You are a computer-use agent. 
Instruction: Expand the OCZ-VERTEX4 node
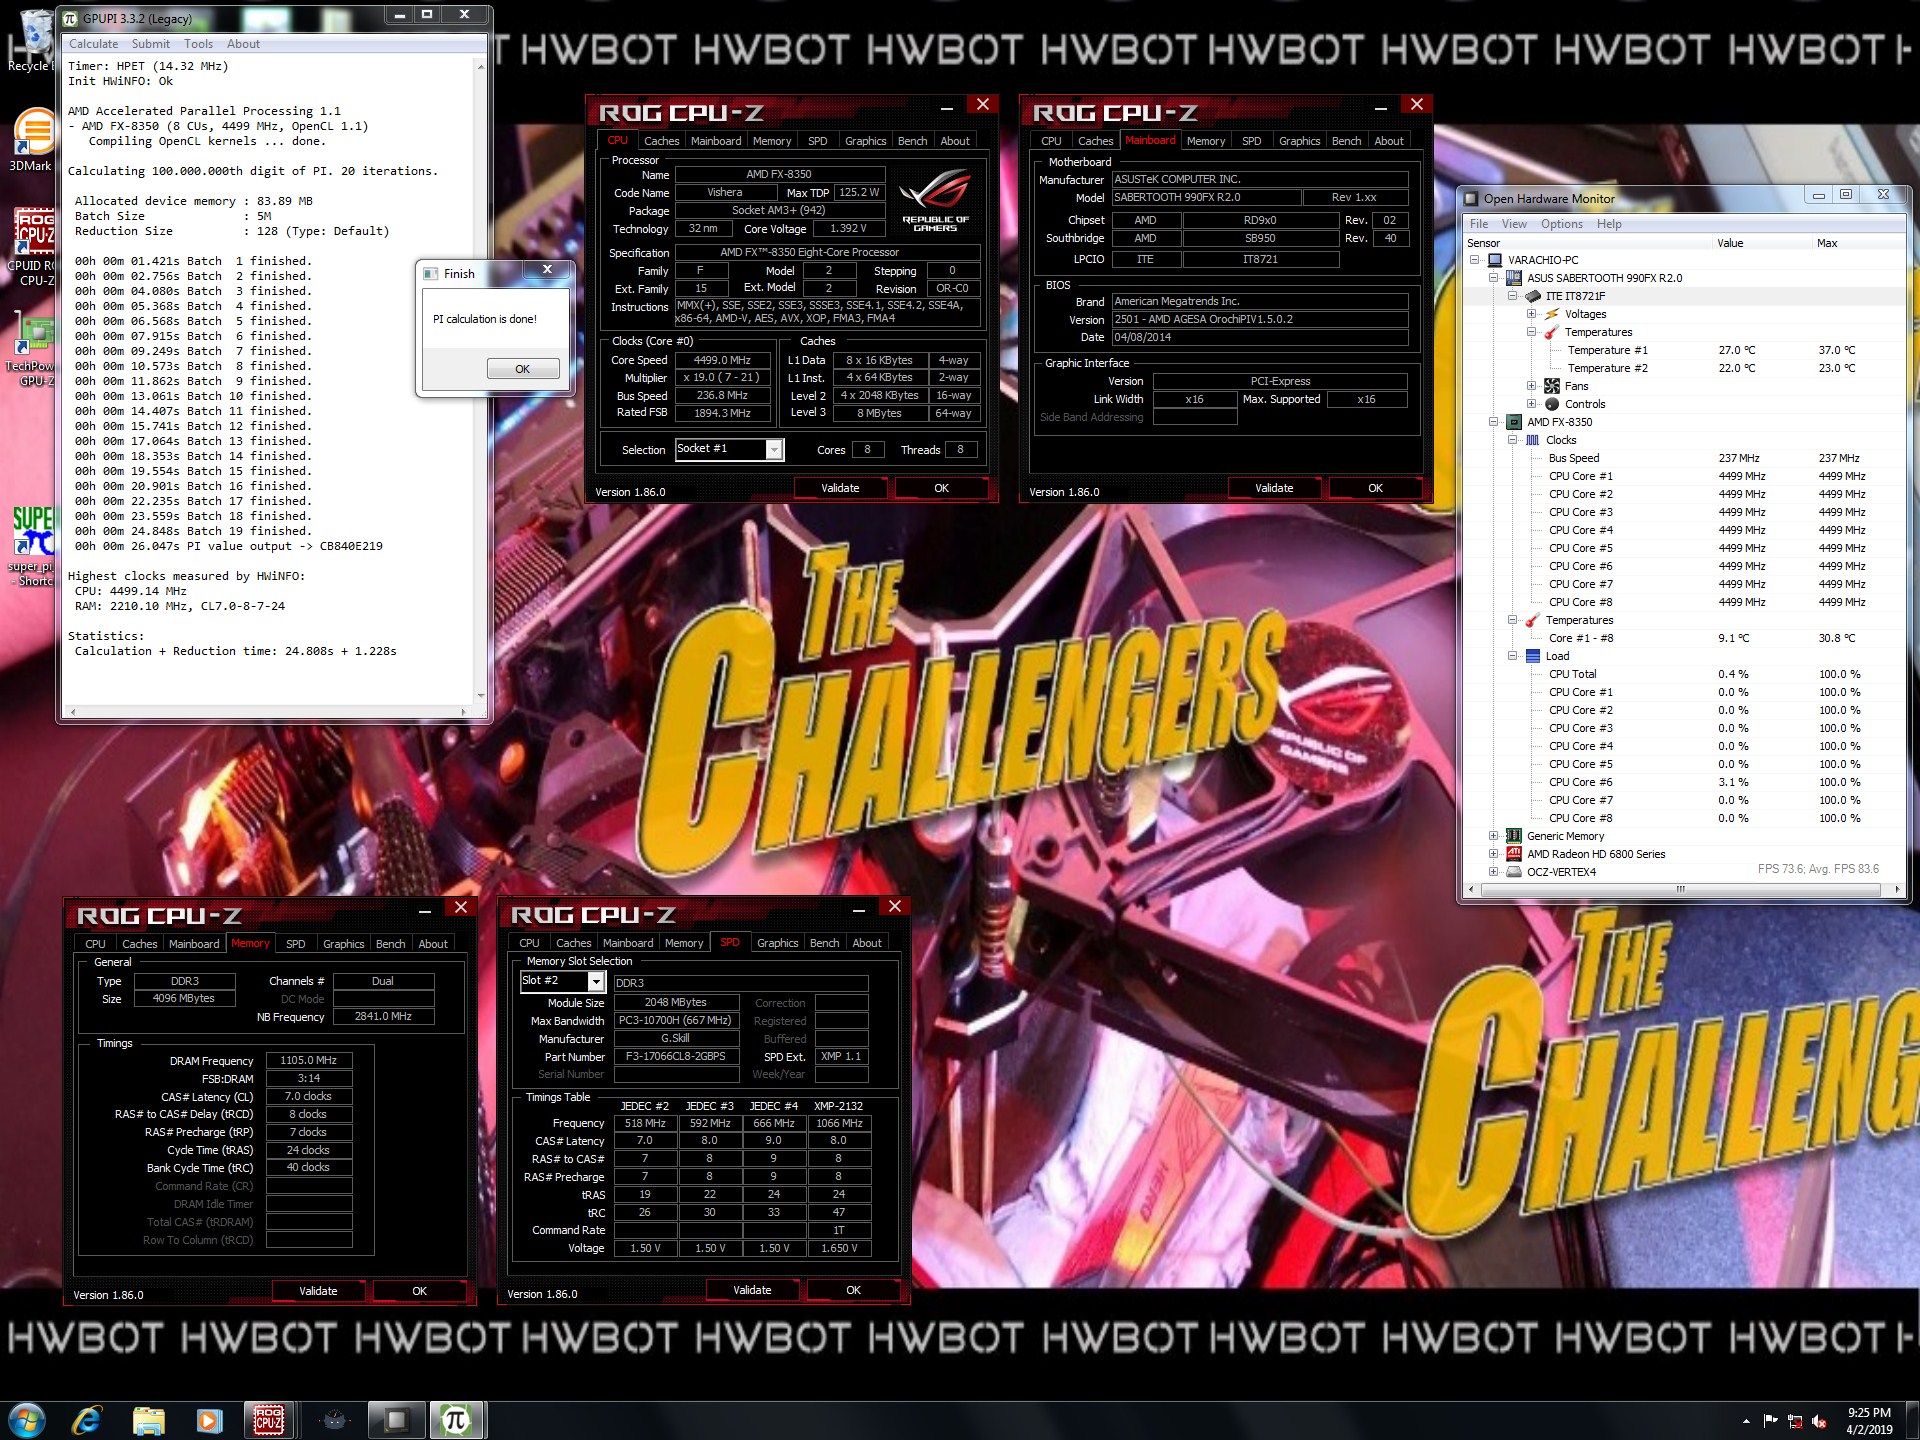pos(1493,872)
